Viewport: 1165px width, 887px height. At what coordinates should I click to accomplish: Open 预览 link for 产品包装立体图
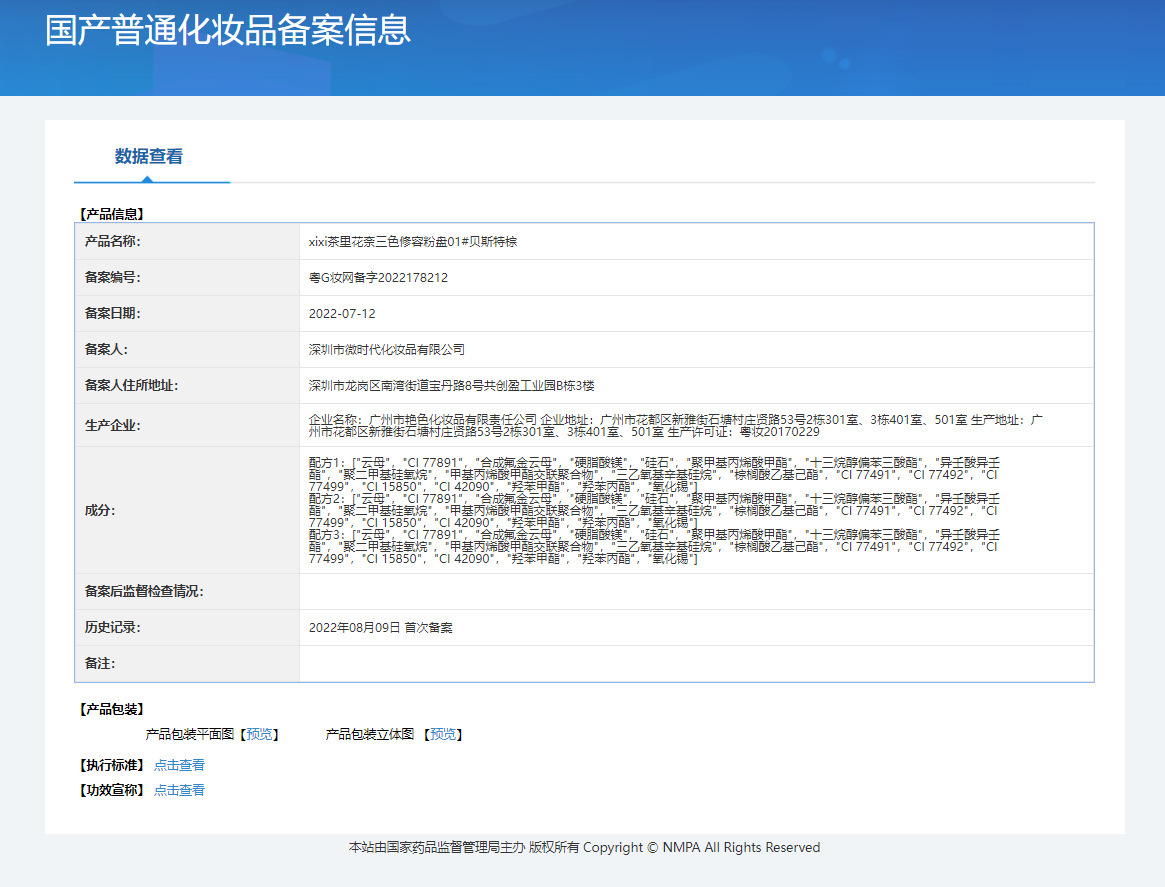(443, 734)
